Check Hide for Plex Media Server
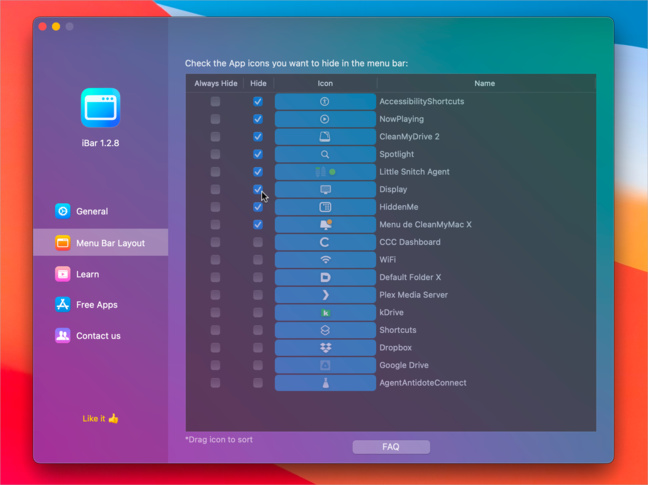Viewport: 648px width, 485px height. point(258,295)
